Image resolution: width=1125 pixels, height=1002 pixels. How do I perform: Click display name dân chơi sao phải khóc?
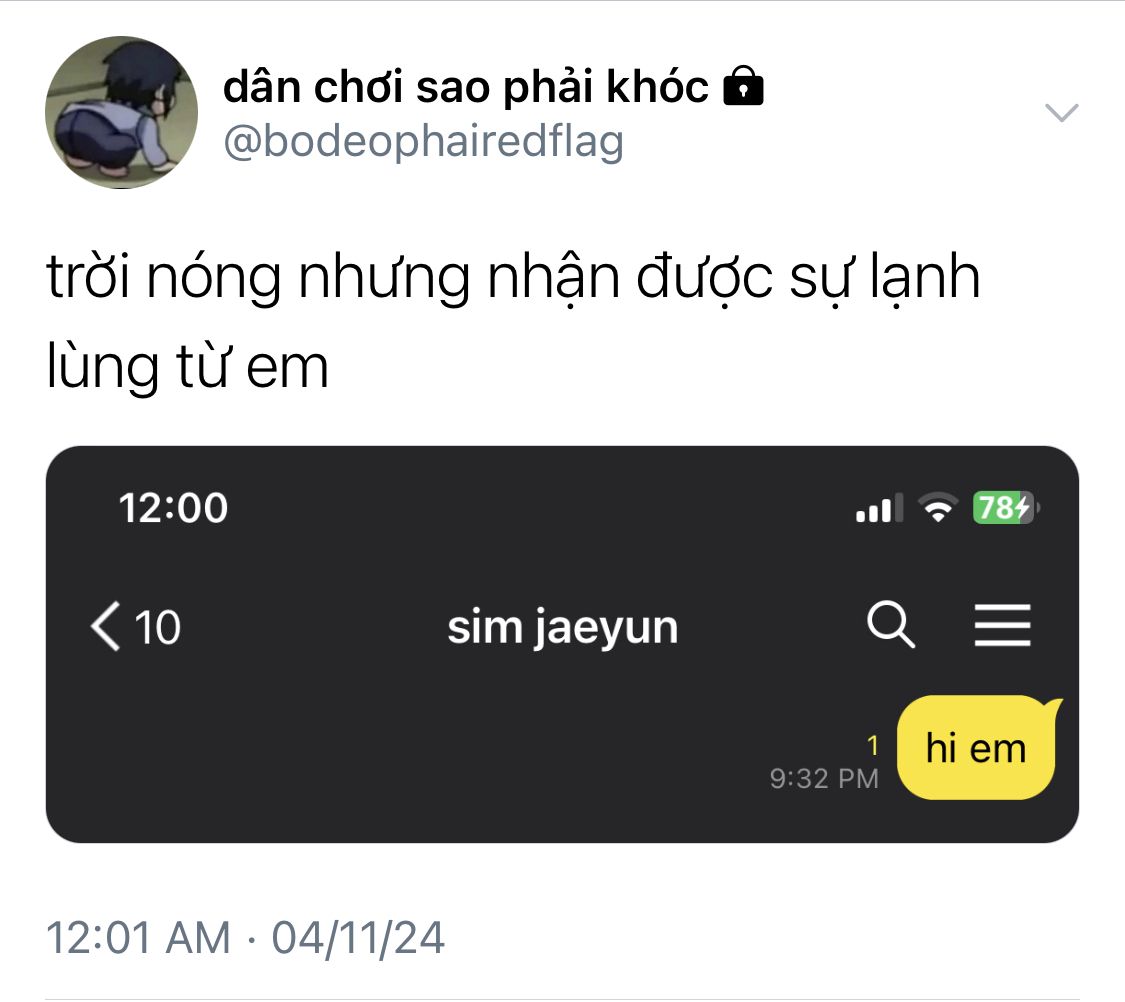click(x=466, y=87)
